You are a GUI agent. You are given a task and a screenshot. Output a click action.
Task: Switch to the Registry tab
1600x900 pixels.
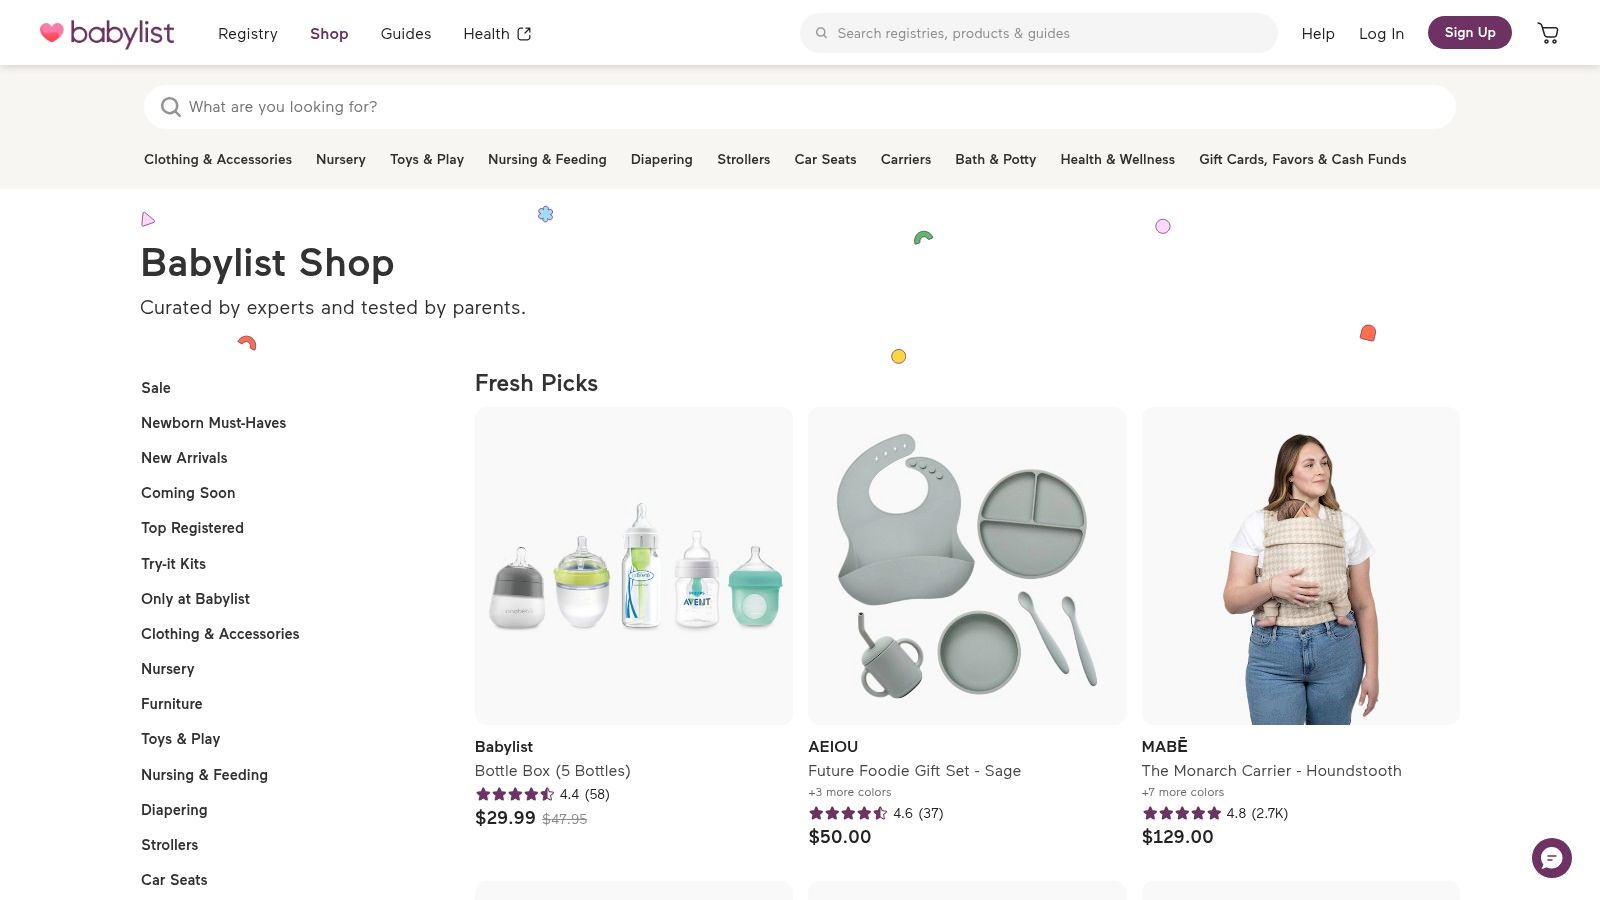coord(247,33)
